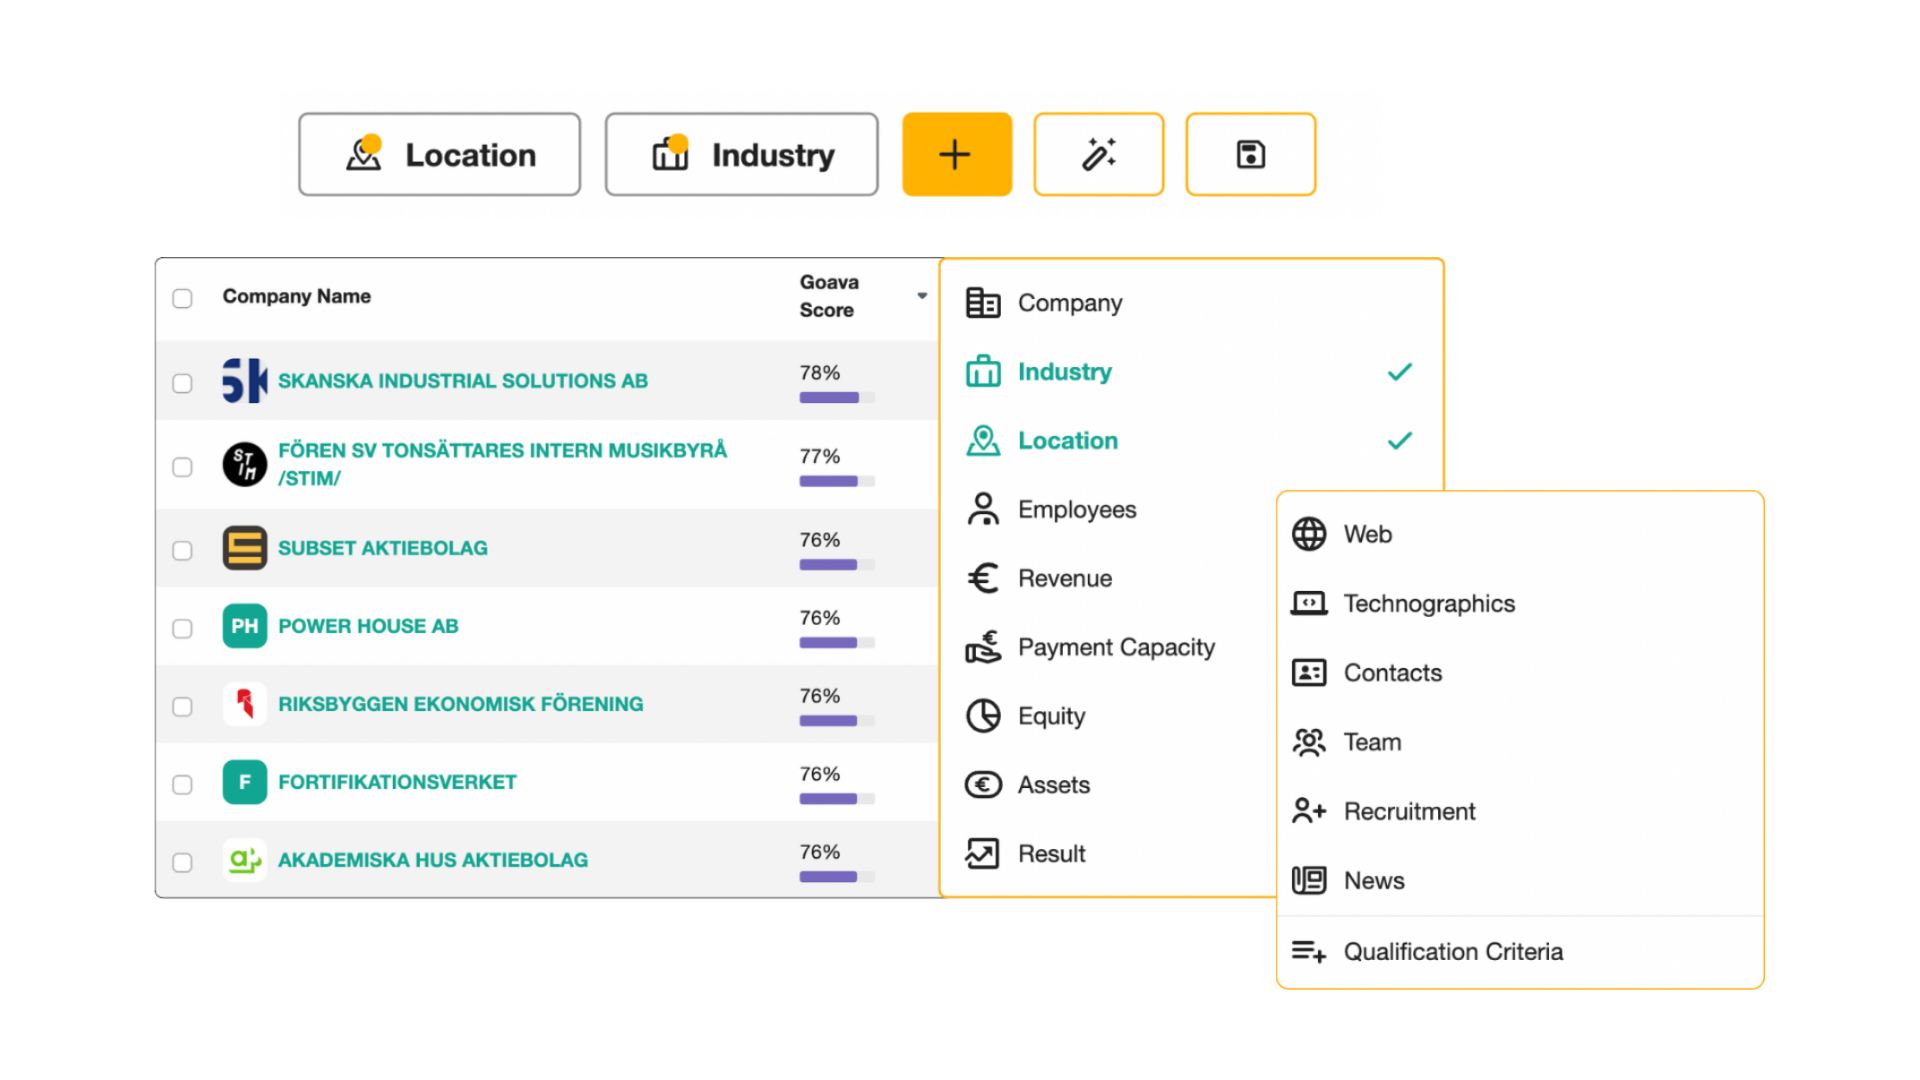1920x1080 pixels.
Task: Click the Team people icon
Action: pyautogui.click(x=1309, y=742)
